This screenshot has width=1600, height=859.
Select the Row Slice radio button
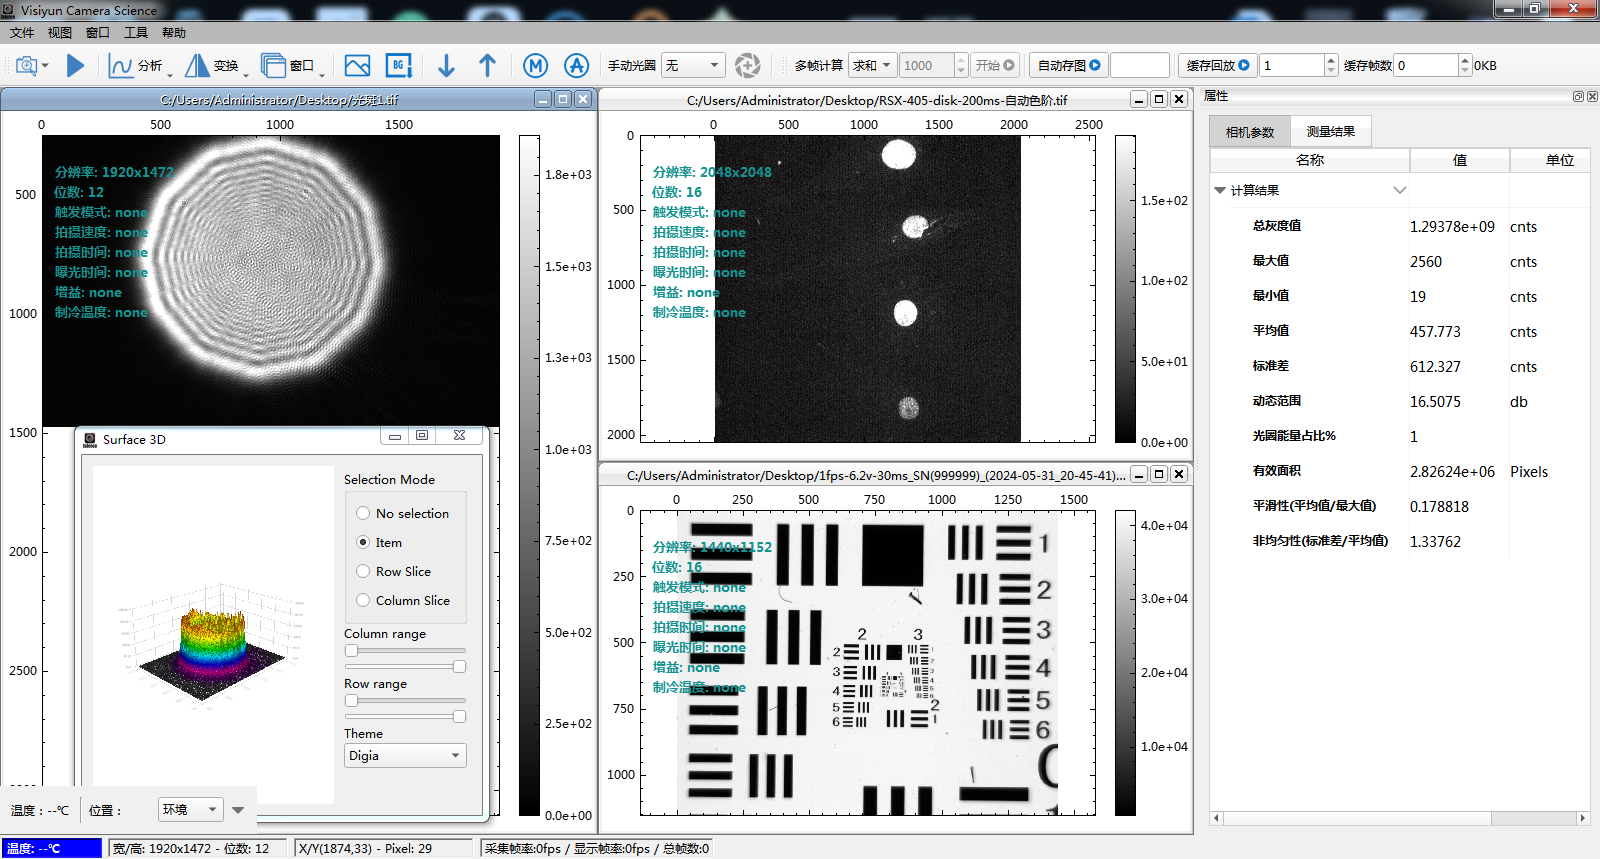coord(363,571)
